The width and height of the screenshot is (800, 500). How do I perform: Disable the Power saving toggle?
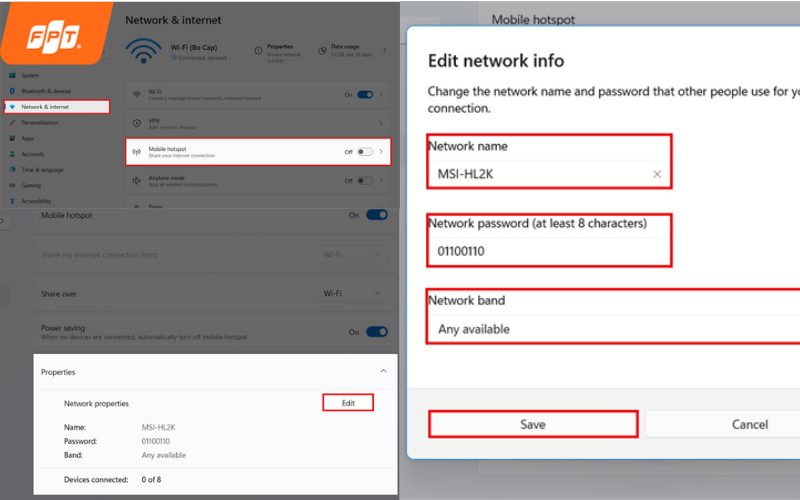point(376,332)
